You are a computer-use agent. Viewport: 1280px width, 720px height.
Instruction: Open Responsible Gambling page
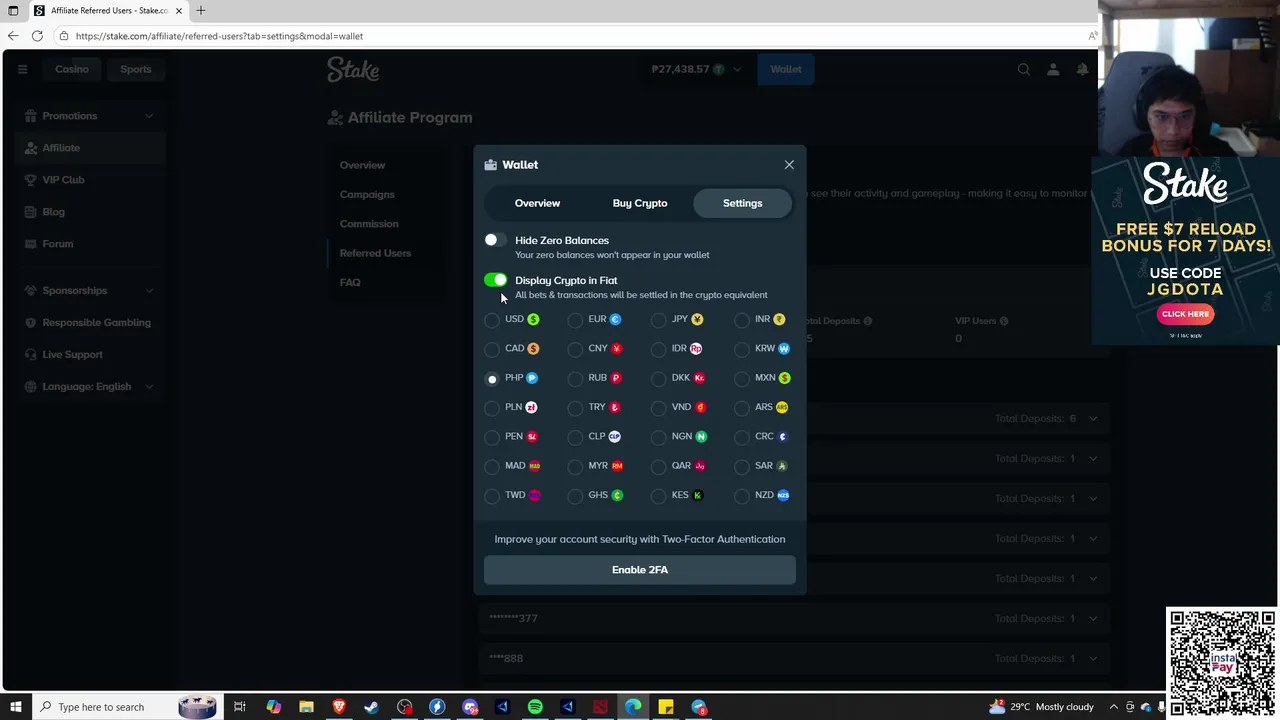tap(90, 323)
